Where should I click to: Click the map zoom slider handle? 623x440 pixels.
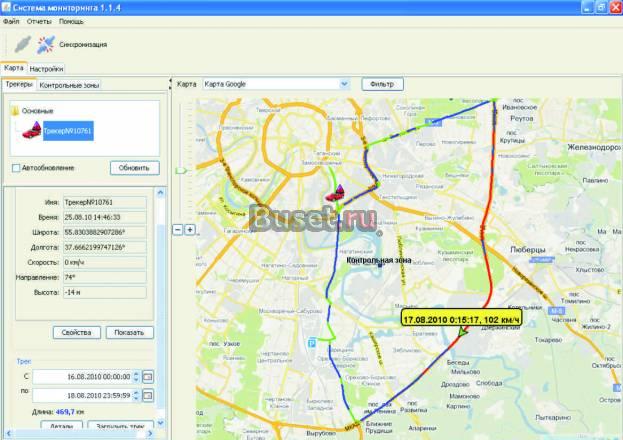click(181, 171)
